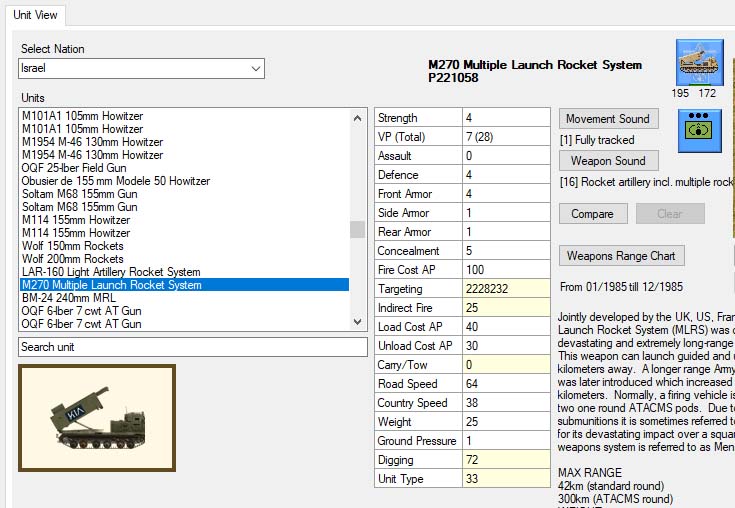Click the unit ID P221058 text
Viewport: 735px width, 508px height.
(453, 78)
